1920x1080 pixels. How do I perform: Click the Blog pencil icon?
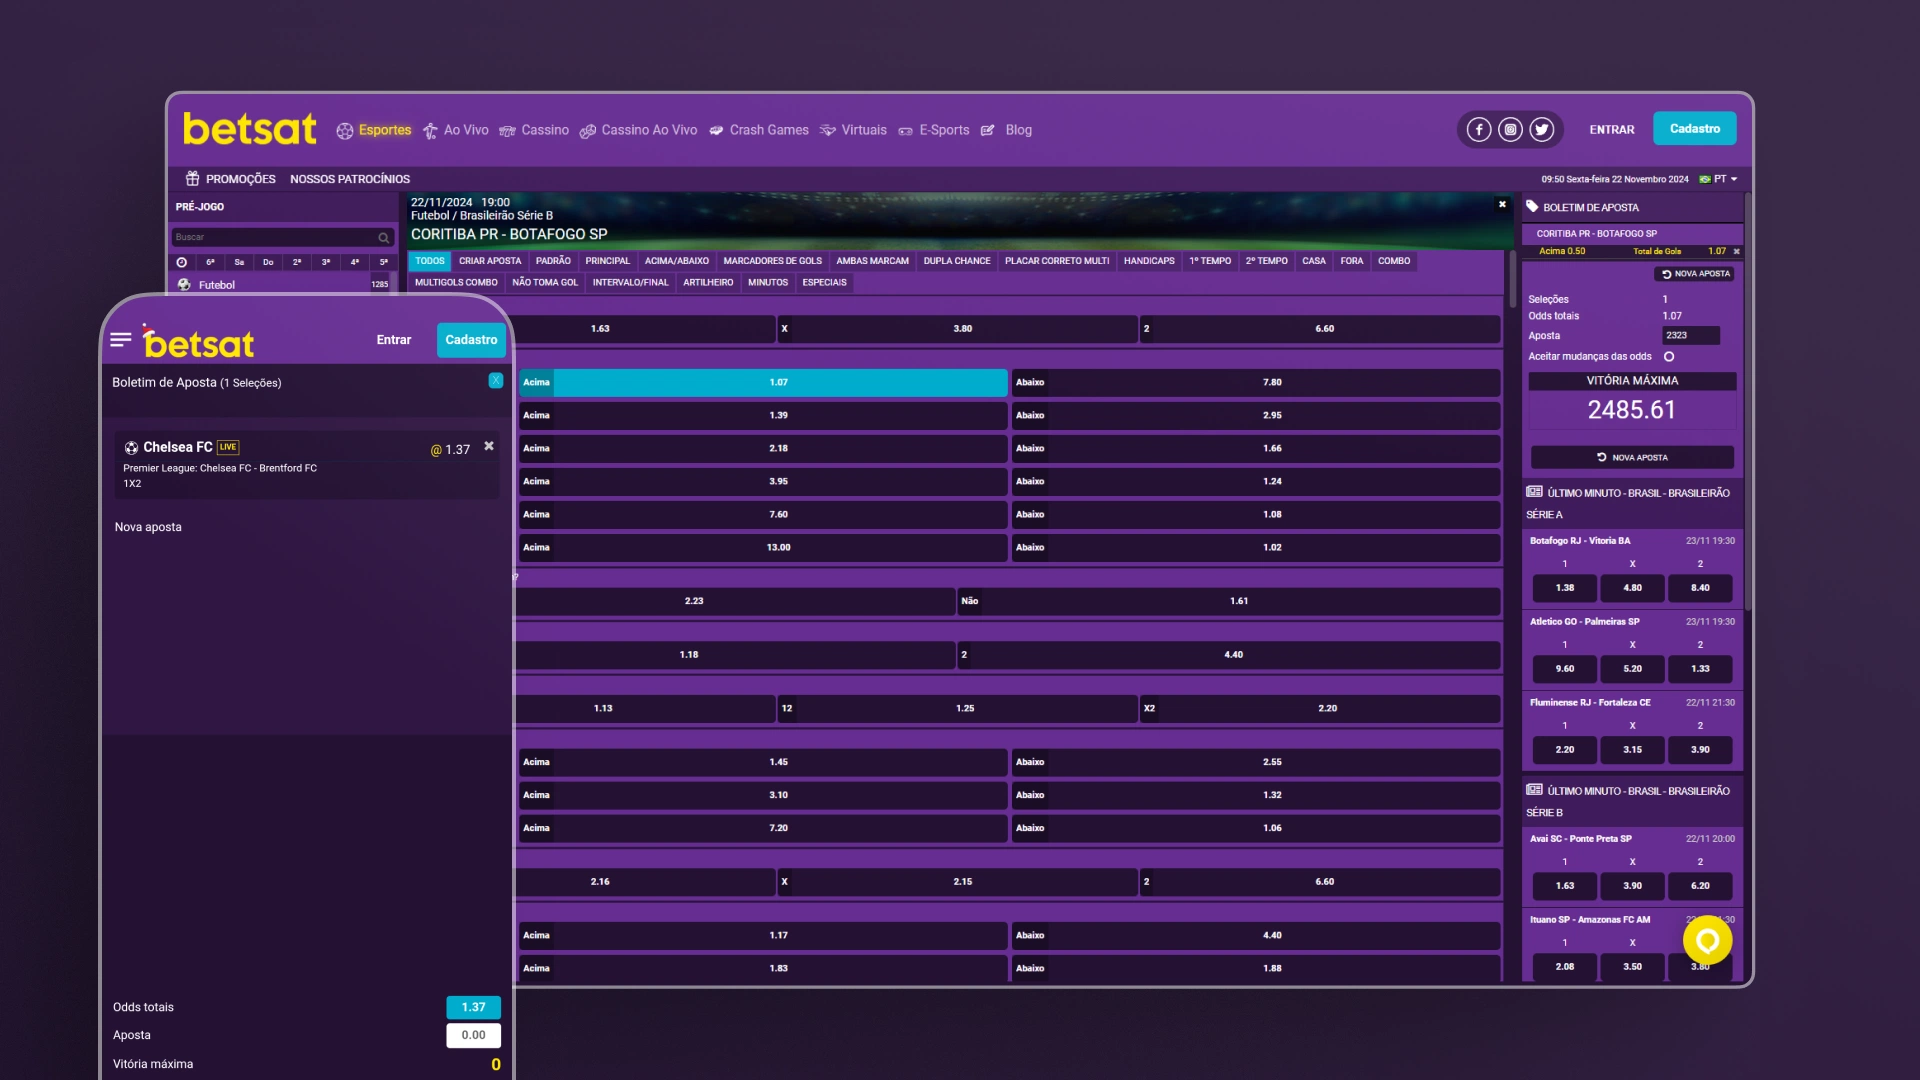(988, 131)
